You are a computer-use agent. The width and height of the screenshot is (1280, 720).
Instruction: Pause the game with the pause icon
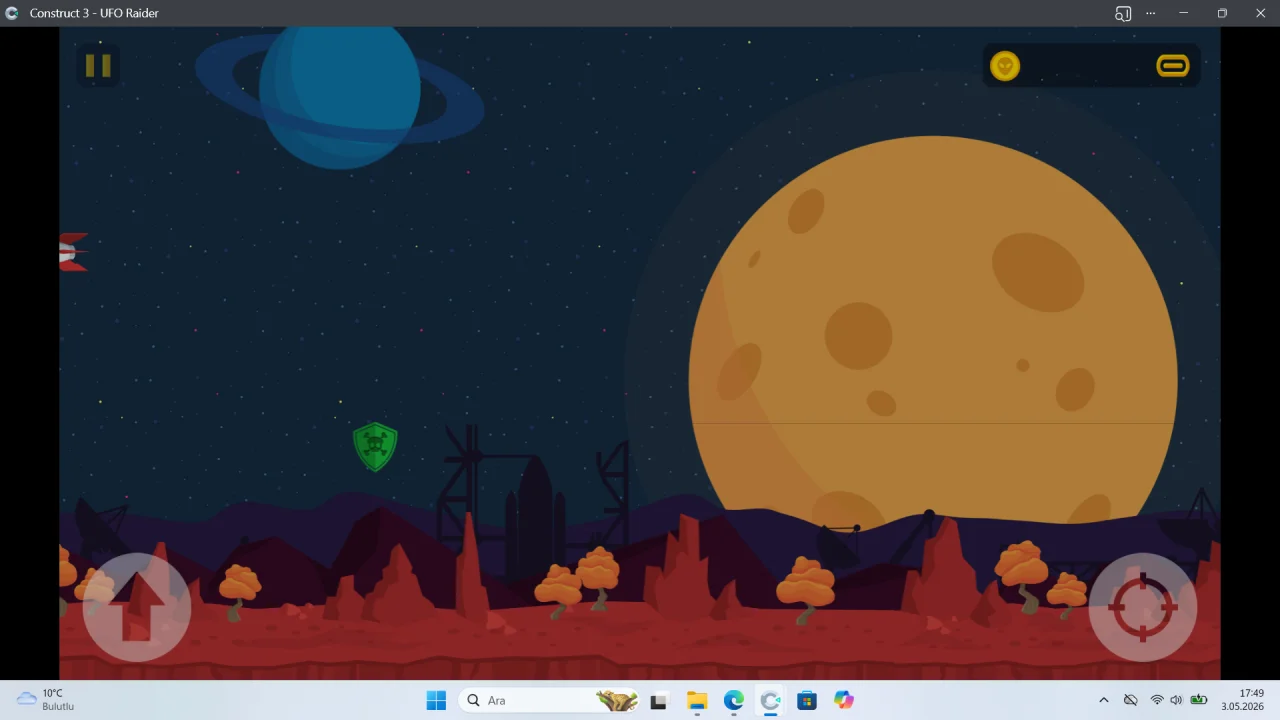[x=98, y=66]
